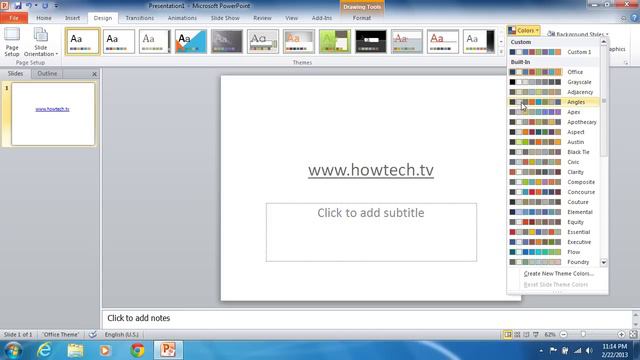Select the Aspect color scheme
The image size is (640, 360).
(x=553, y=132)
